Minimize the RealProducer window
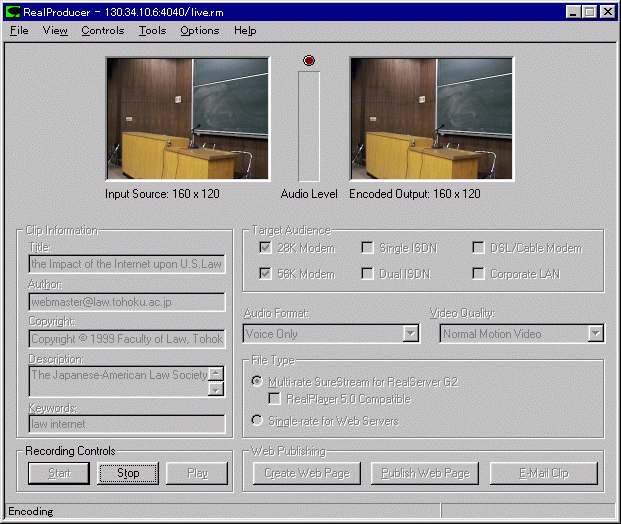 coord(573,12)
